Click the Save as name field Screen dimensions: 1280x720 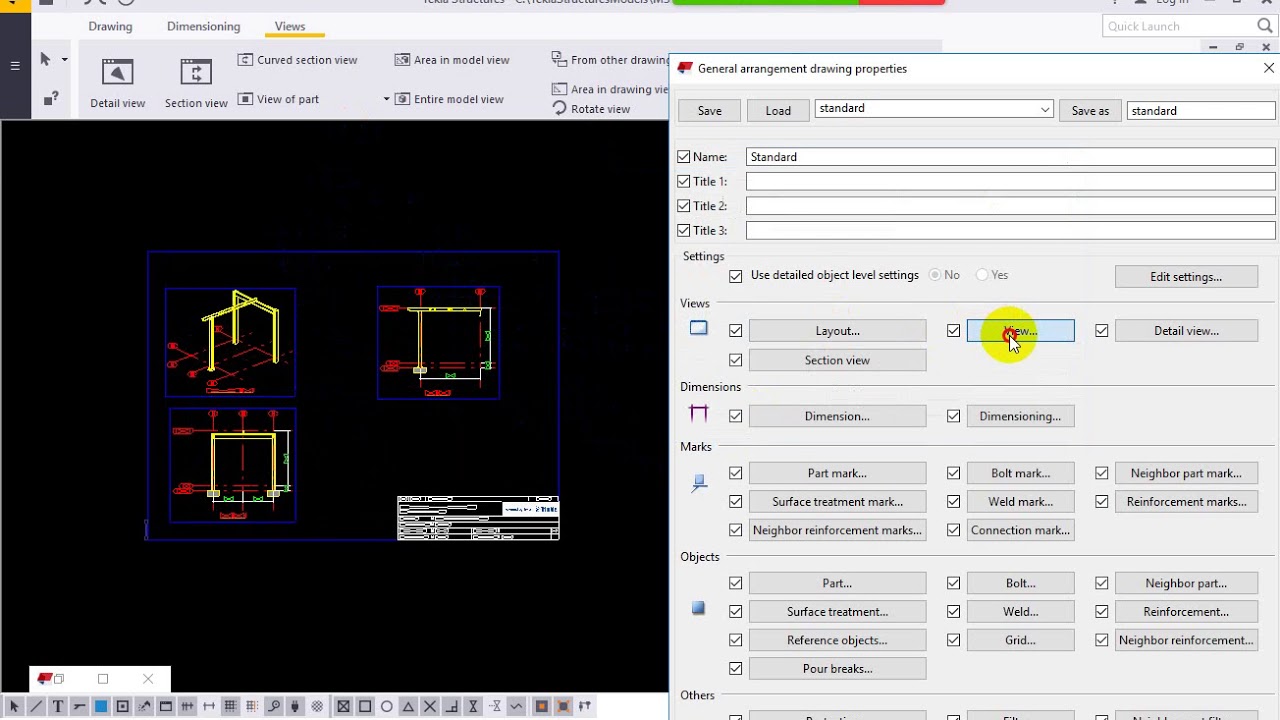pyautogui.click(x=1201, y=110)
